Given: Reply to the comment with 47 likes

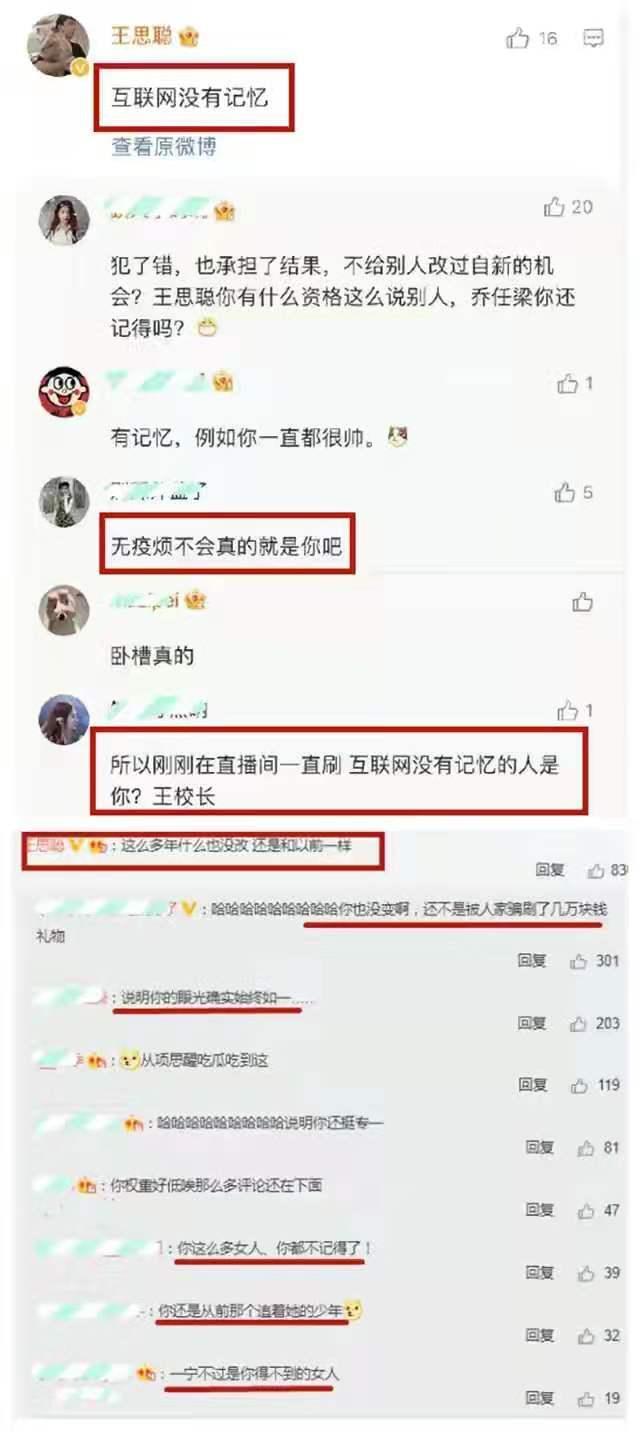Looking at the screenshot, I should click(540, 1211).
